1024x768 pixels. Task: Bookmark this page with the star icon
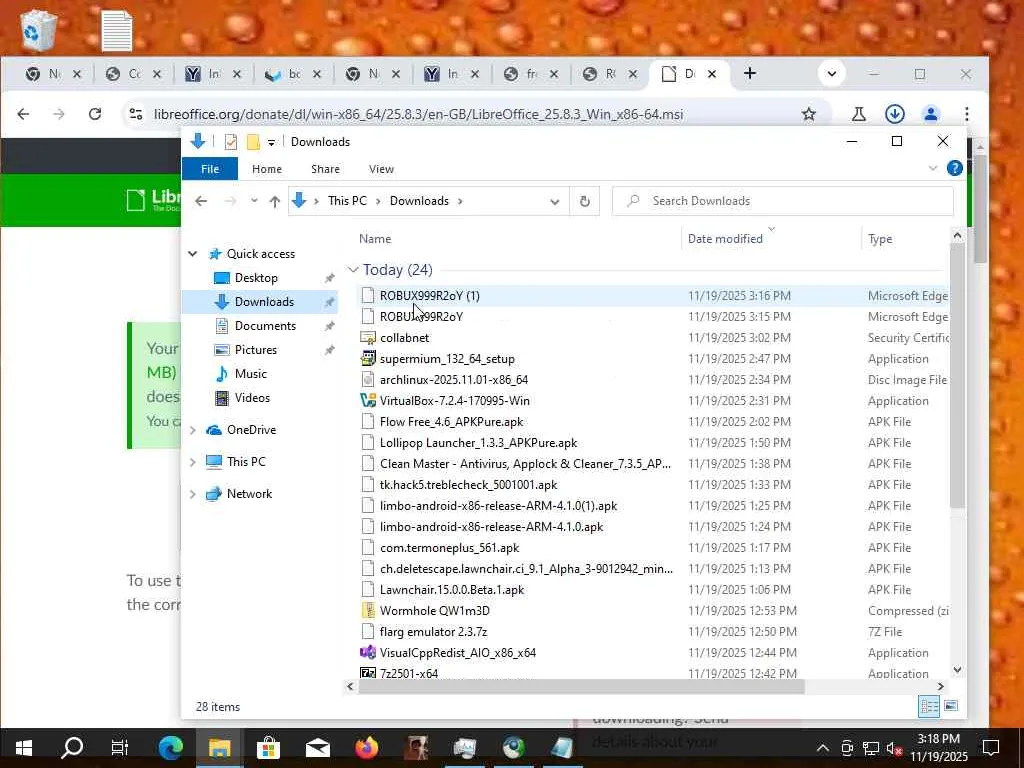(808, 114)
